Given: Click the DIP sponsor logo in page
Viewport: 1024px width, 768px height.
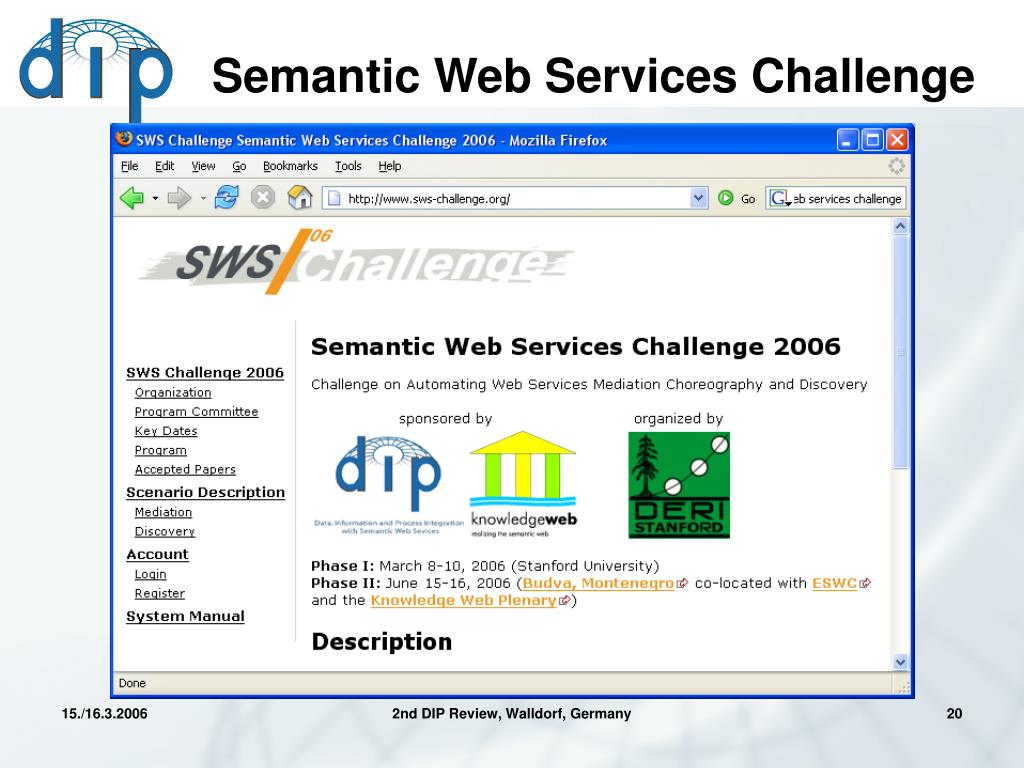Looking at the screenshot, I should [x=389, y=486].
